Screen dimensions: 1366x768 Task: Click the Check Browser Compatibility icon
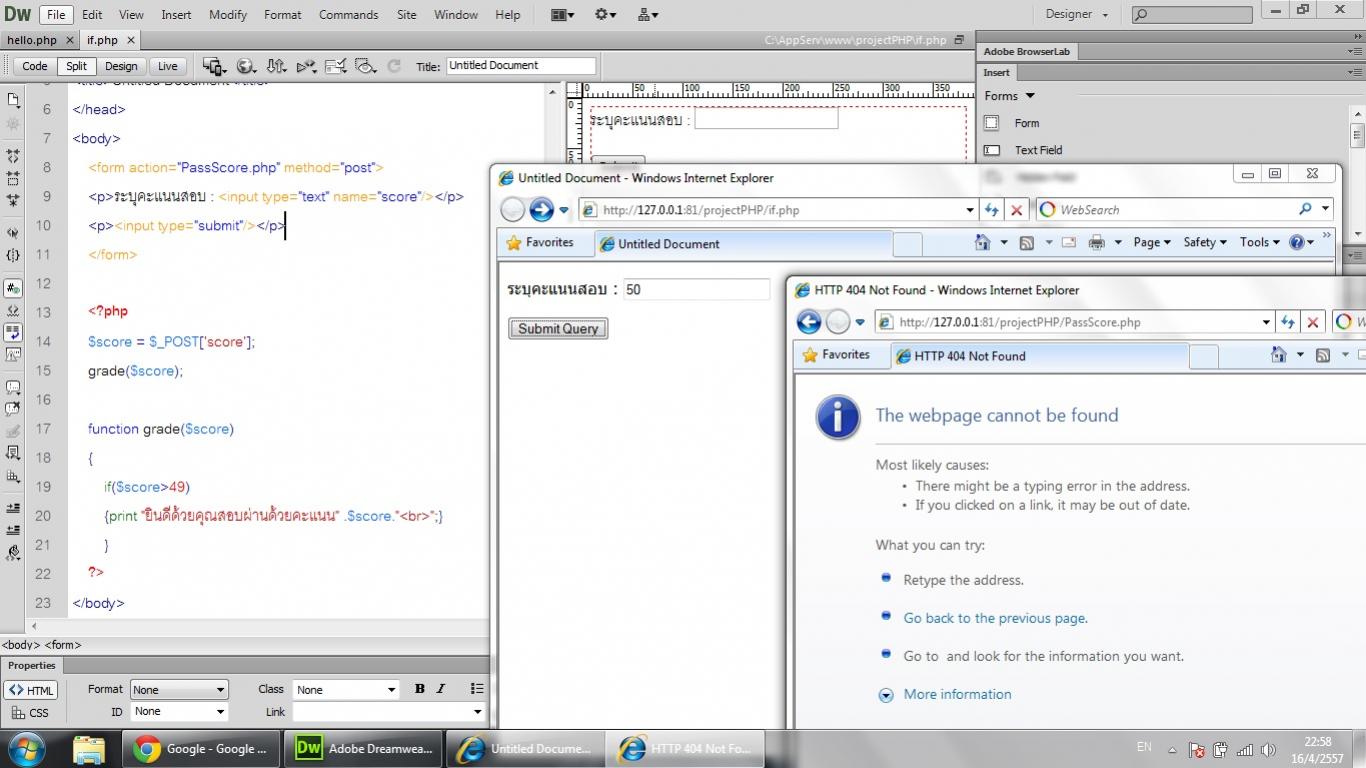coord(335,66)
